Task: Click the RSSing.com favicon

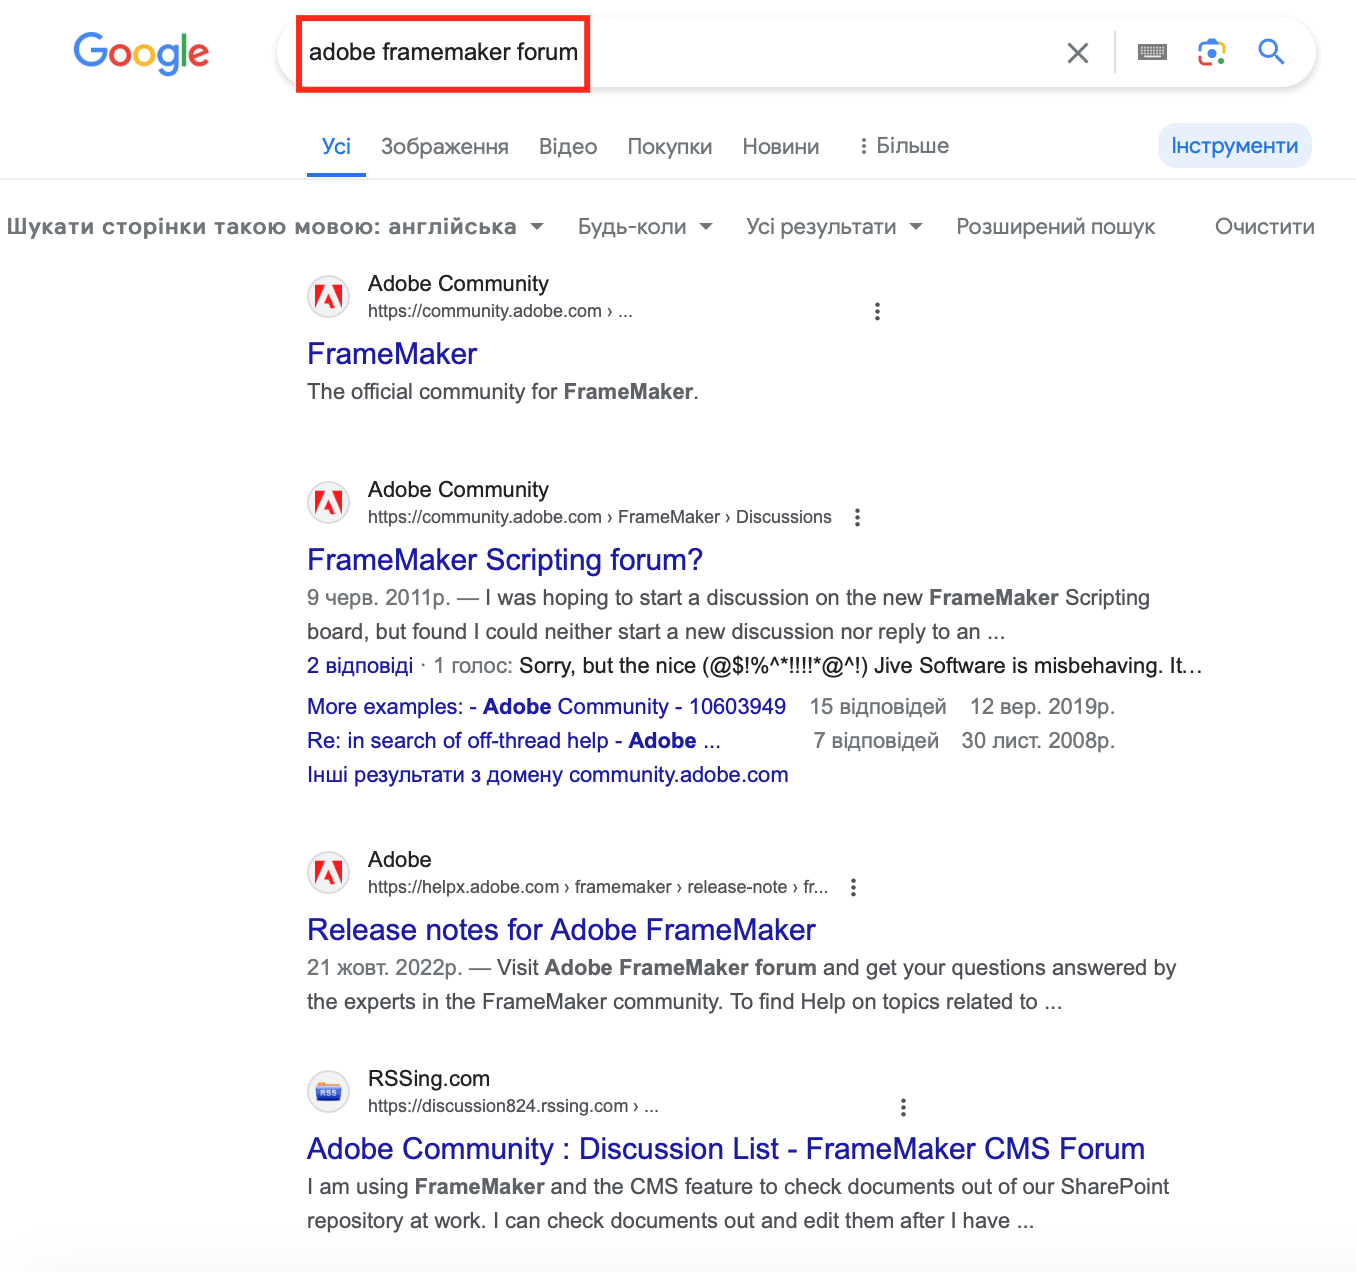Action: pyautogui.click(x=329, y=1091)
